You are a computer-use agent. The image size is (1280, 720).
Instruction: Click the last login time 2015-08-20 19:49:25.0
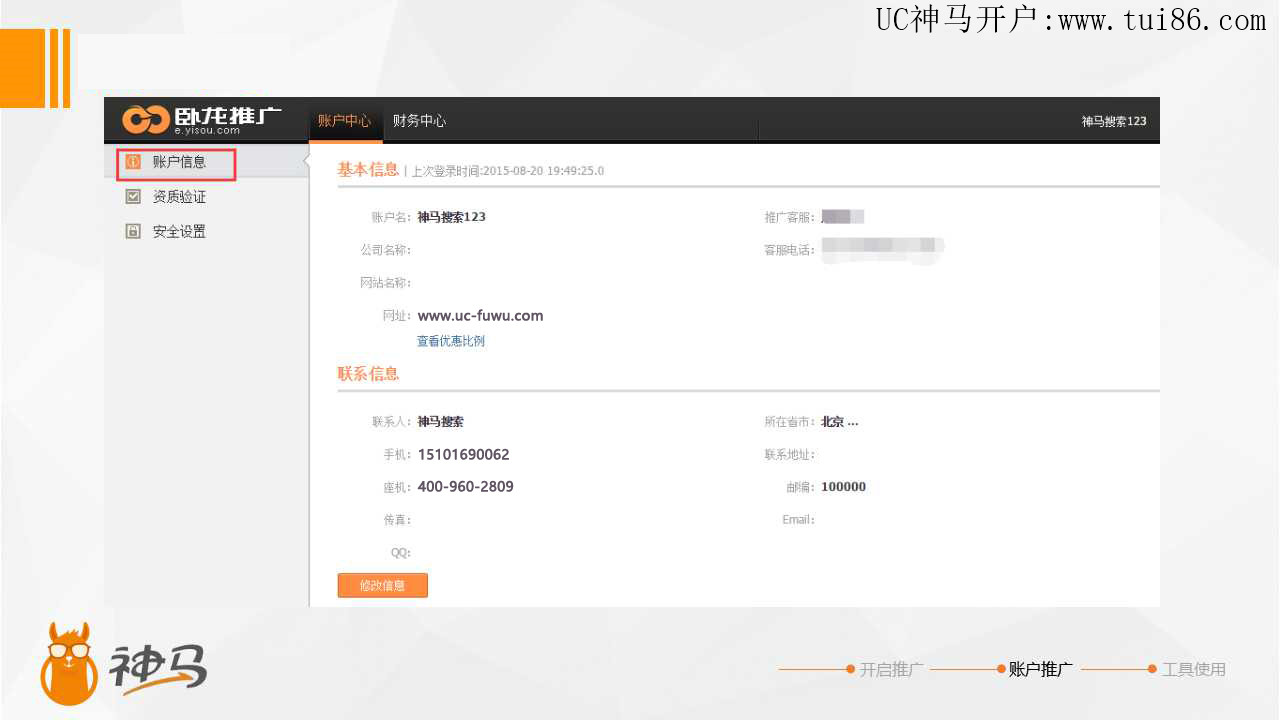click(544, 171)
